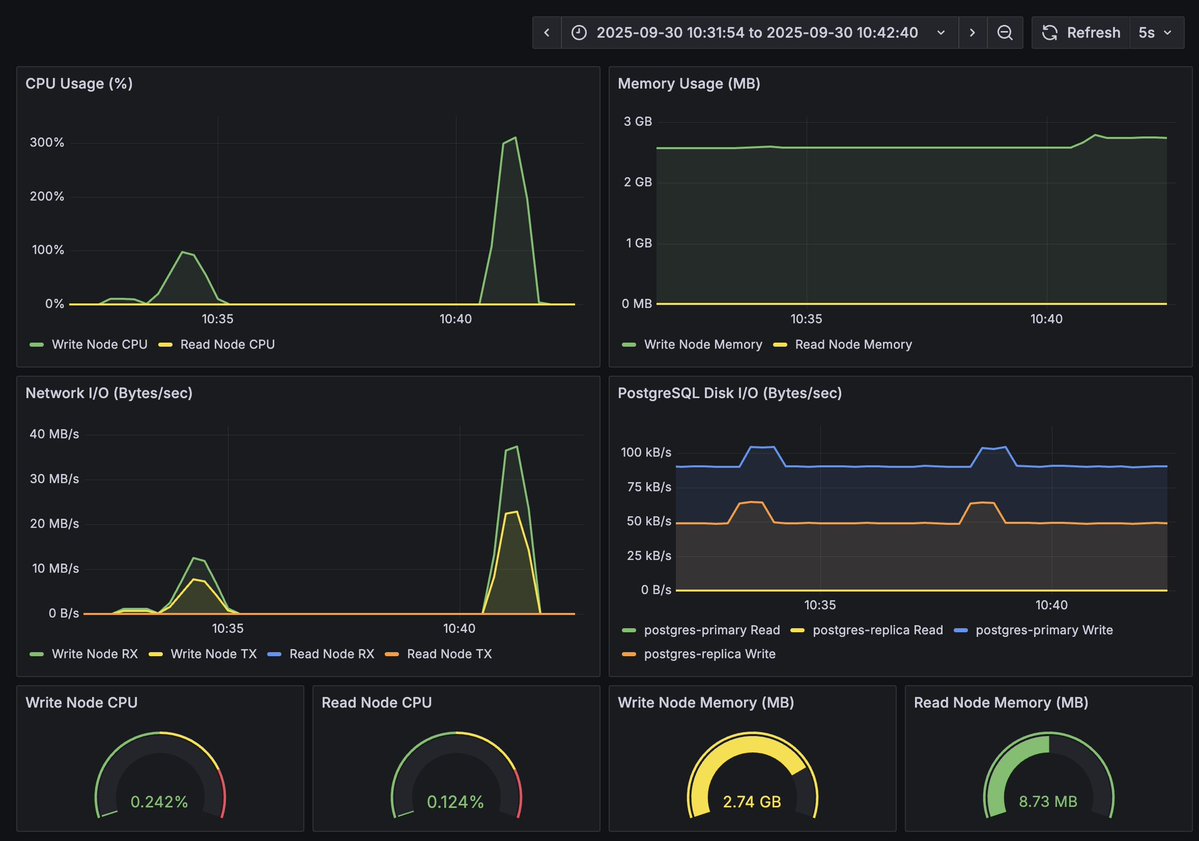Click the refresh circular arrows icon
This screenshot has height=841, width=1199.
pyautogui.click(x=1050, y=33)
